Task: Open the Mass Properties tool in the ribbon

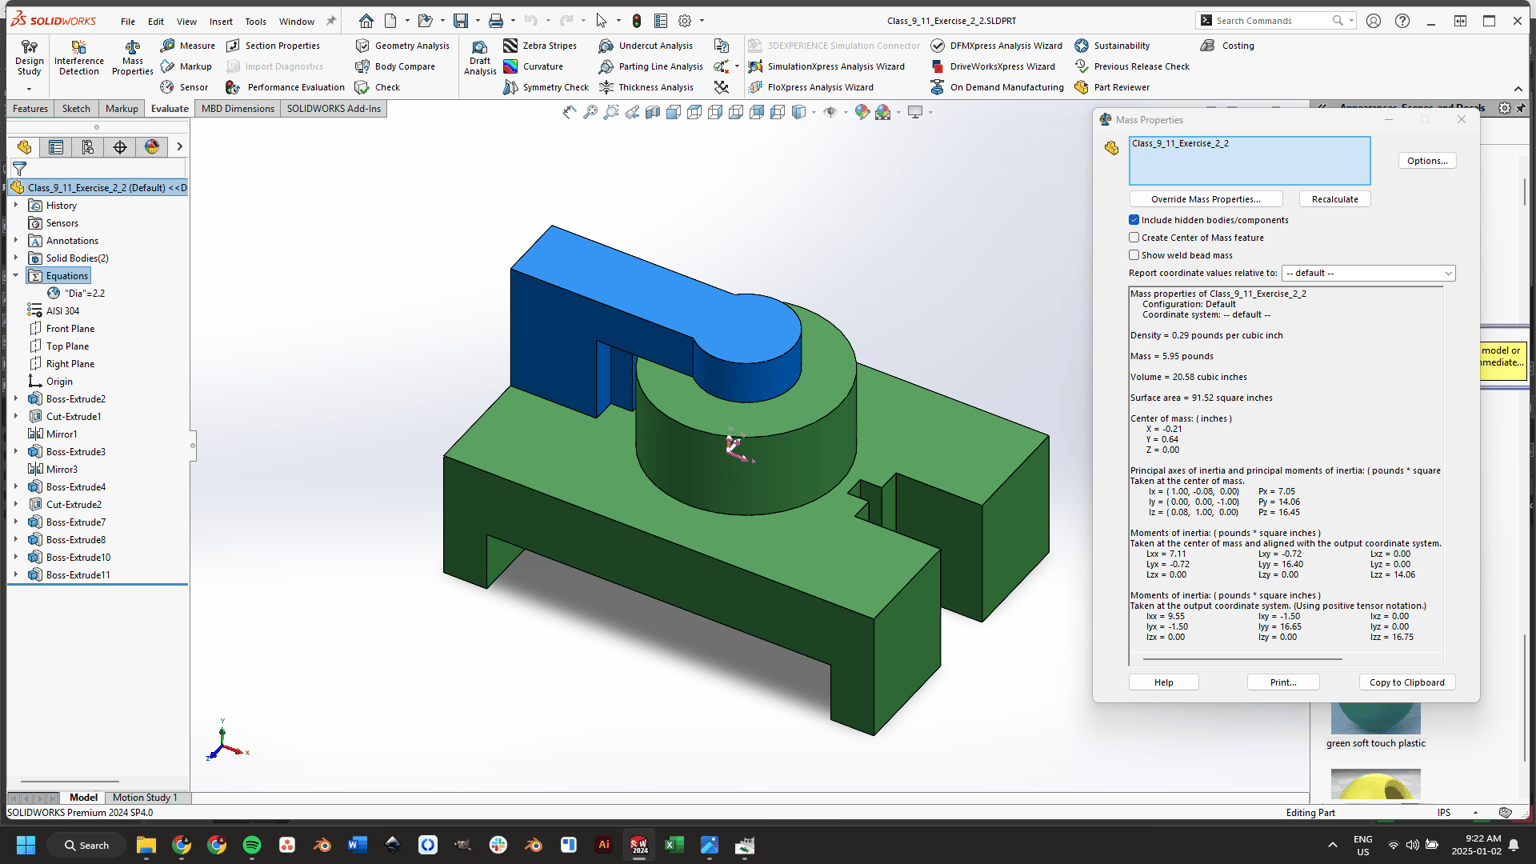Action: coord(132,58)
